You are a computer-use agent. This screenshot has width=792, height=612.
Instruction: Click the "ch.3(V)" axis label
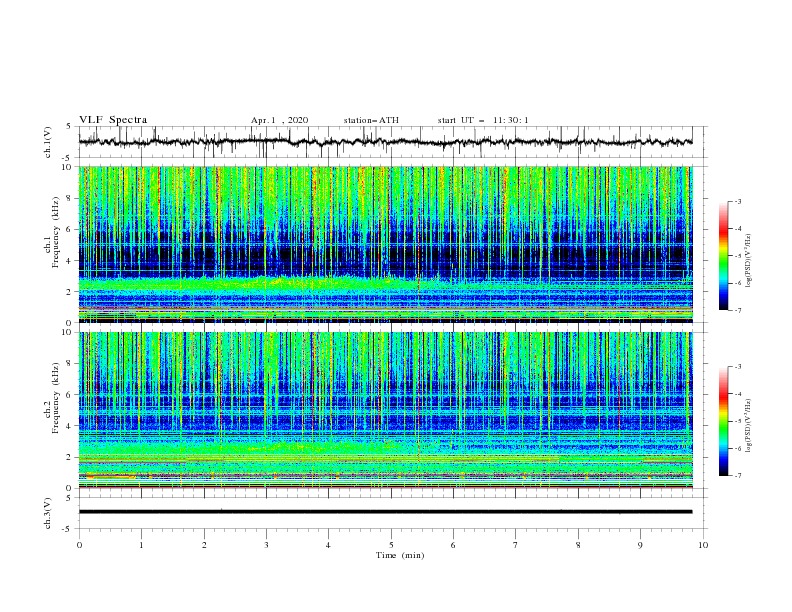(x=48, y=513)
